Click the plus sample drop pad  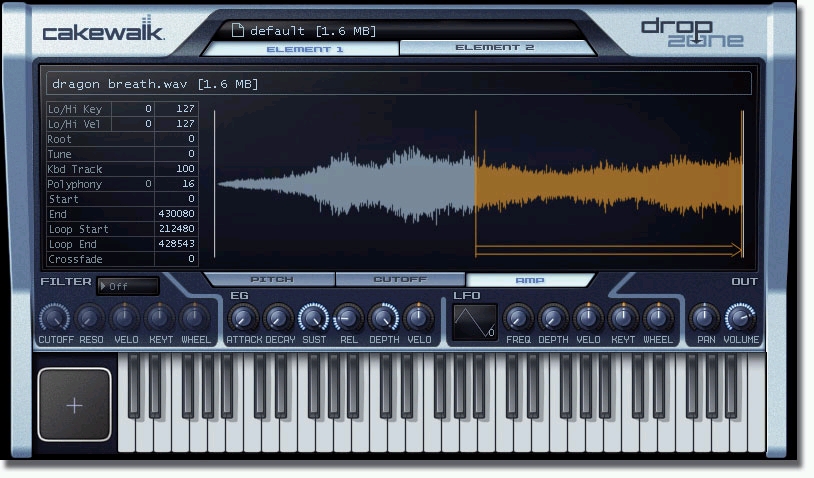coord(74,405)
